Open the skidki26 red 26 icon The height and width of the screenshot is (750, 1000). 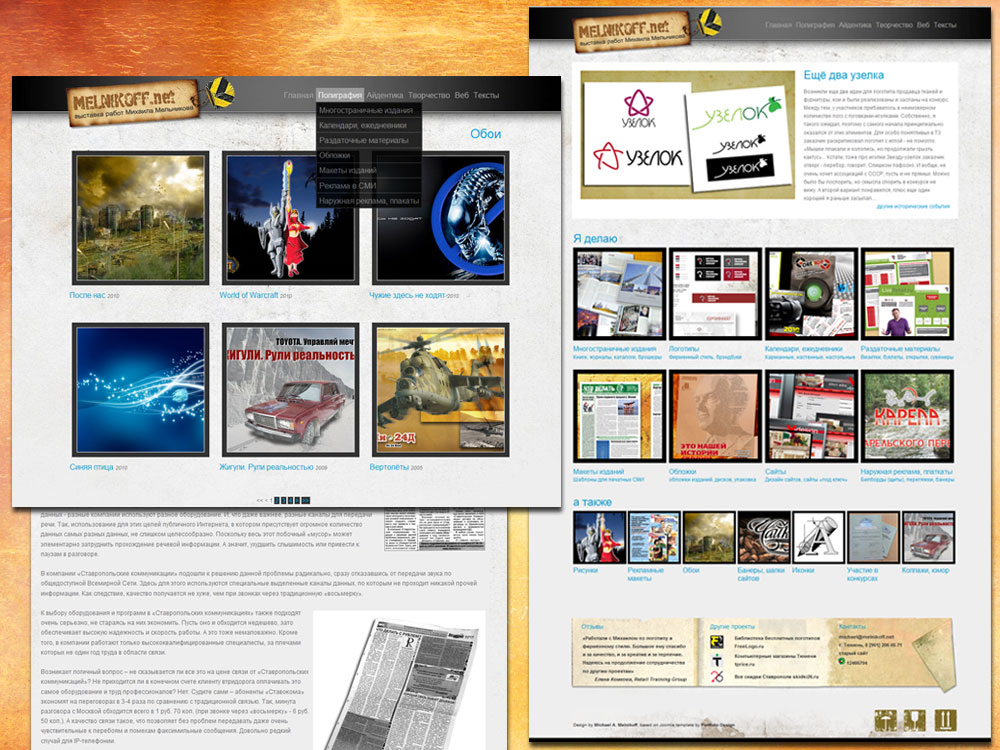tap(717, 677)
